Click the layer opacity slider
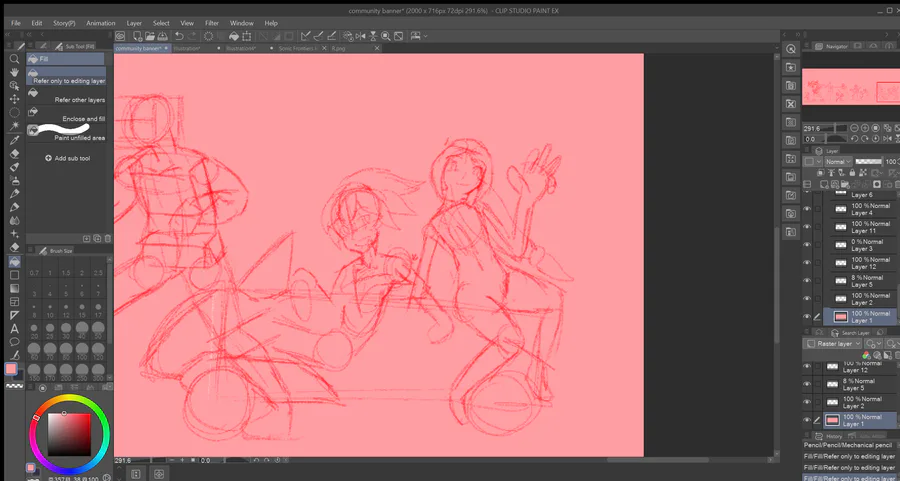900x481 pixels. click(x=868, y=162)
